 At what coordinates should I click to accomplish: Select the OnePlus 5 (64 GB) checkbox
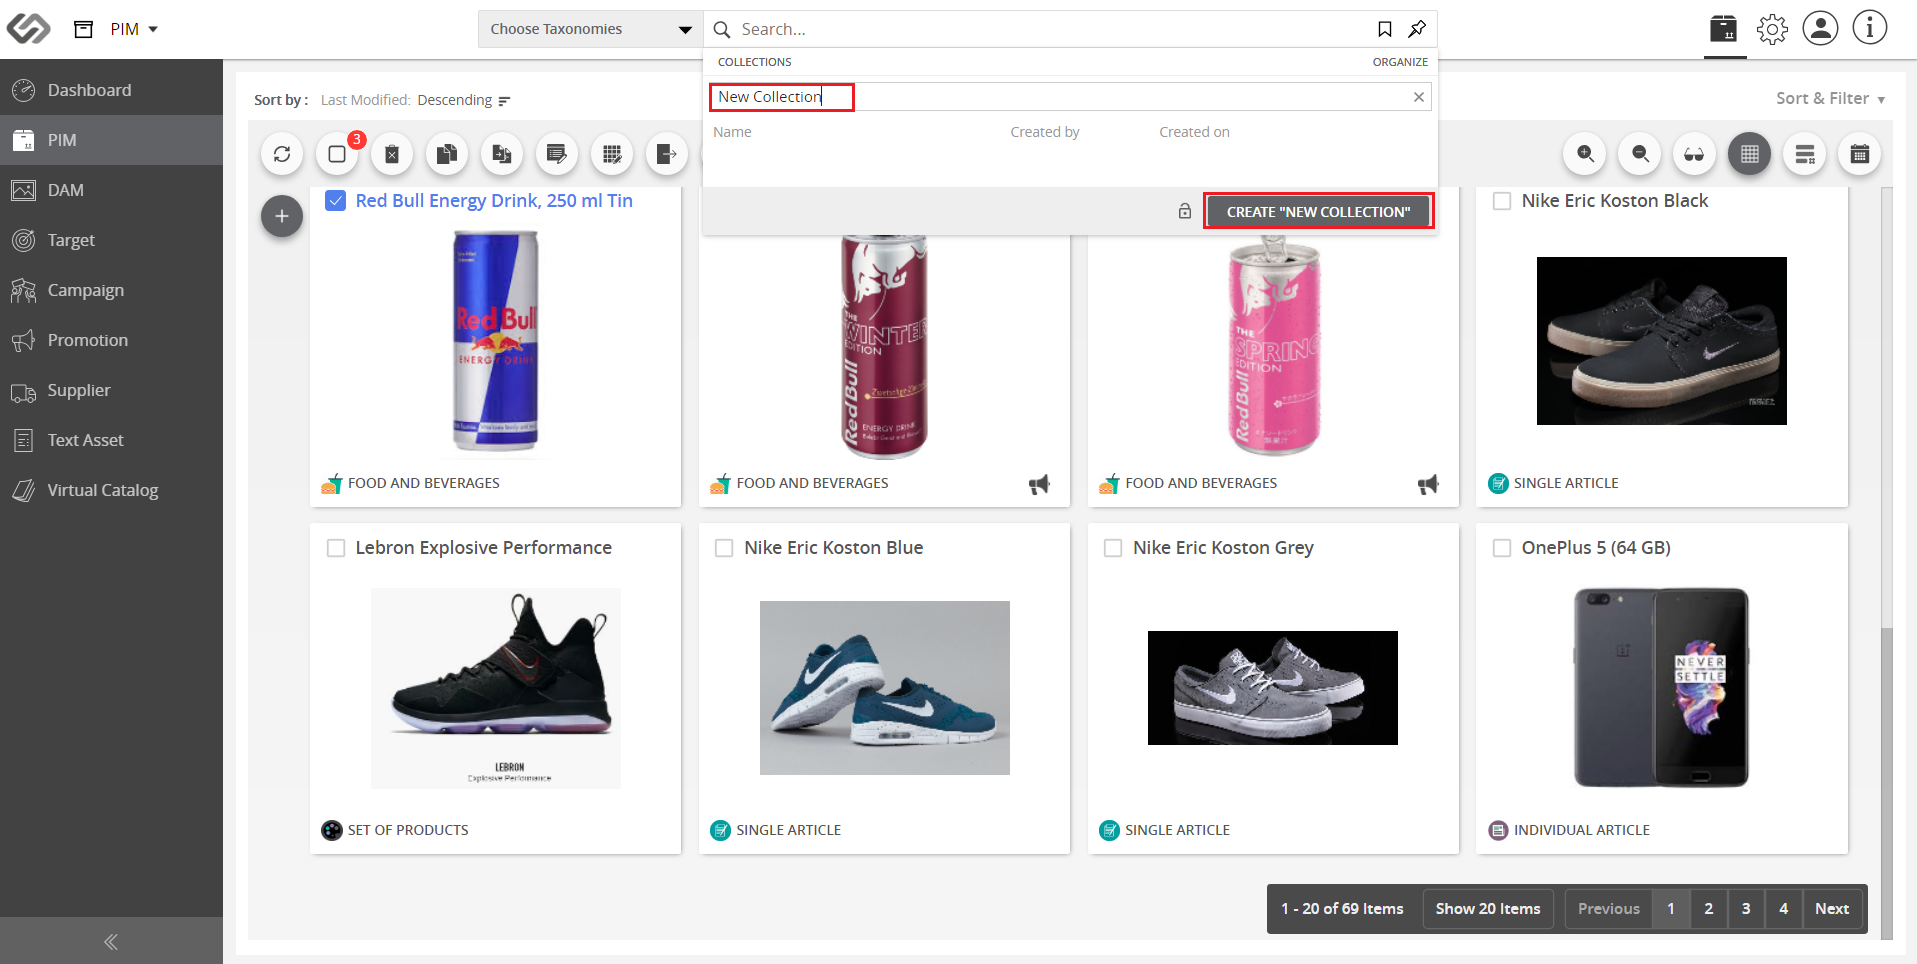tap(1502, 548)
